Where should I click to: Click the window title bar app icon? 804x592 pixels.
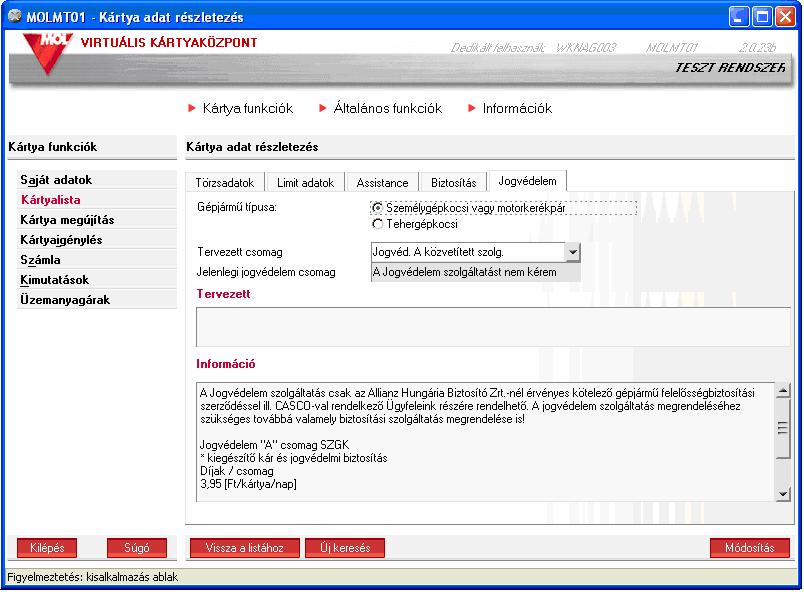(x=15, y=16)
